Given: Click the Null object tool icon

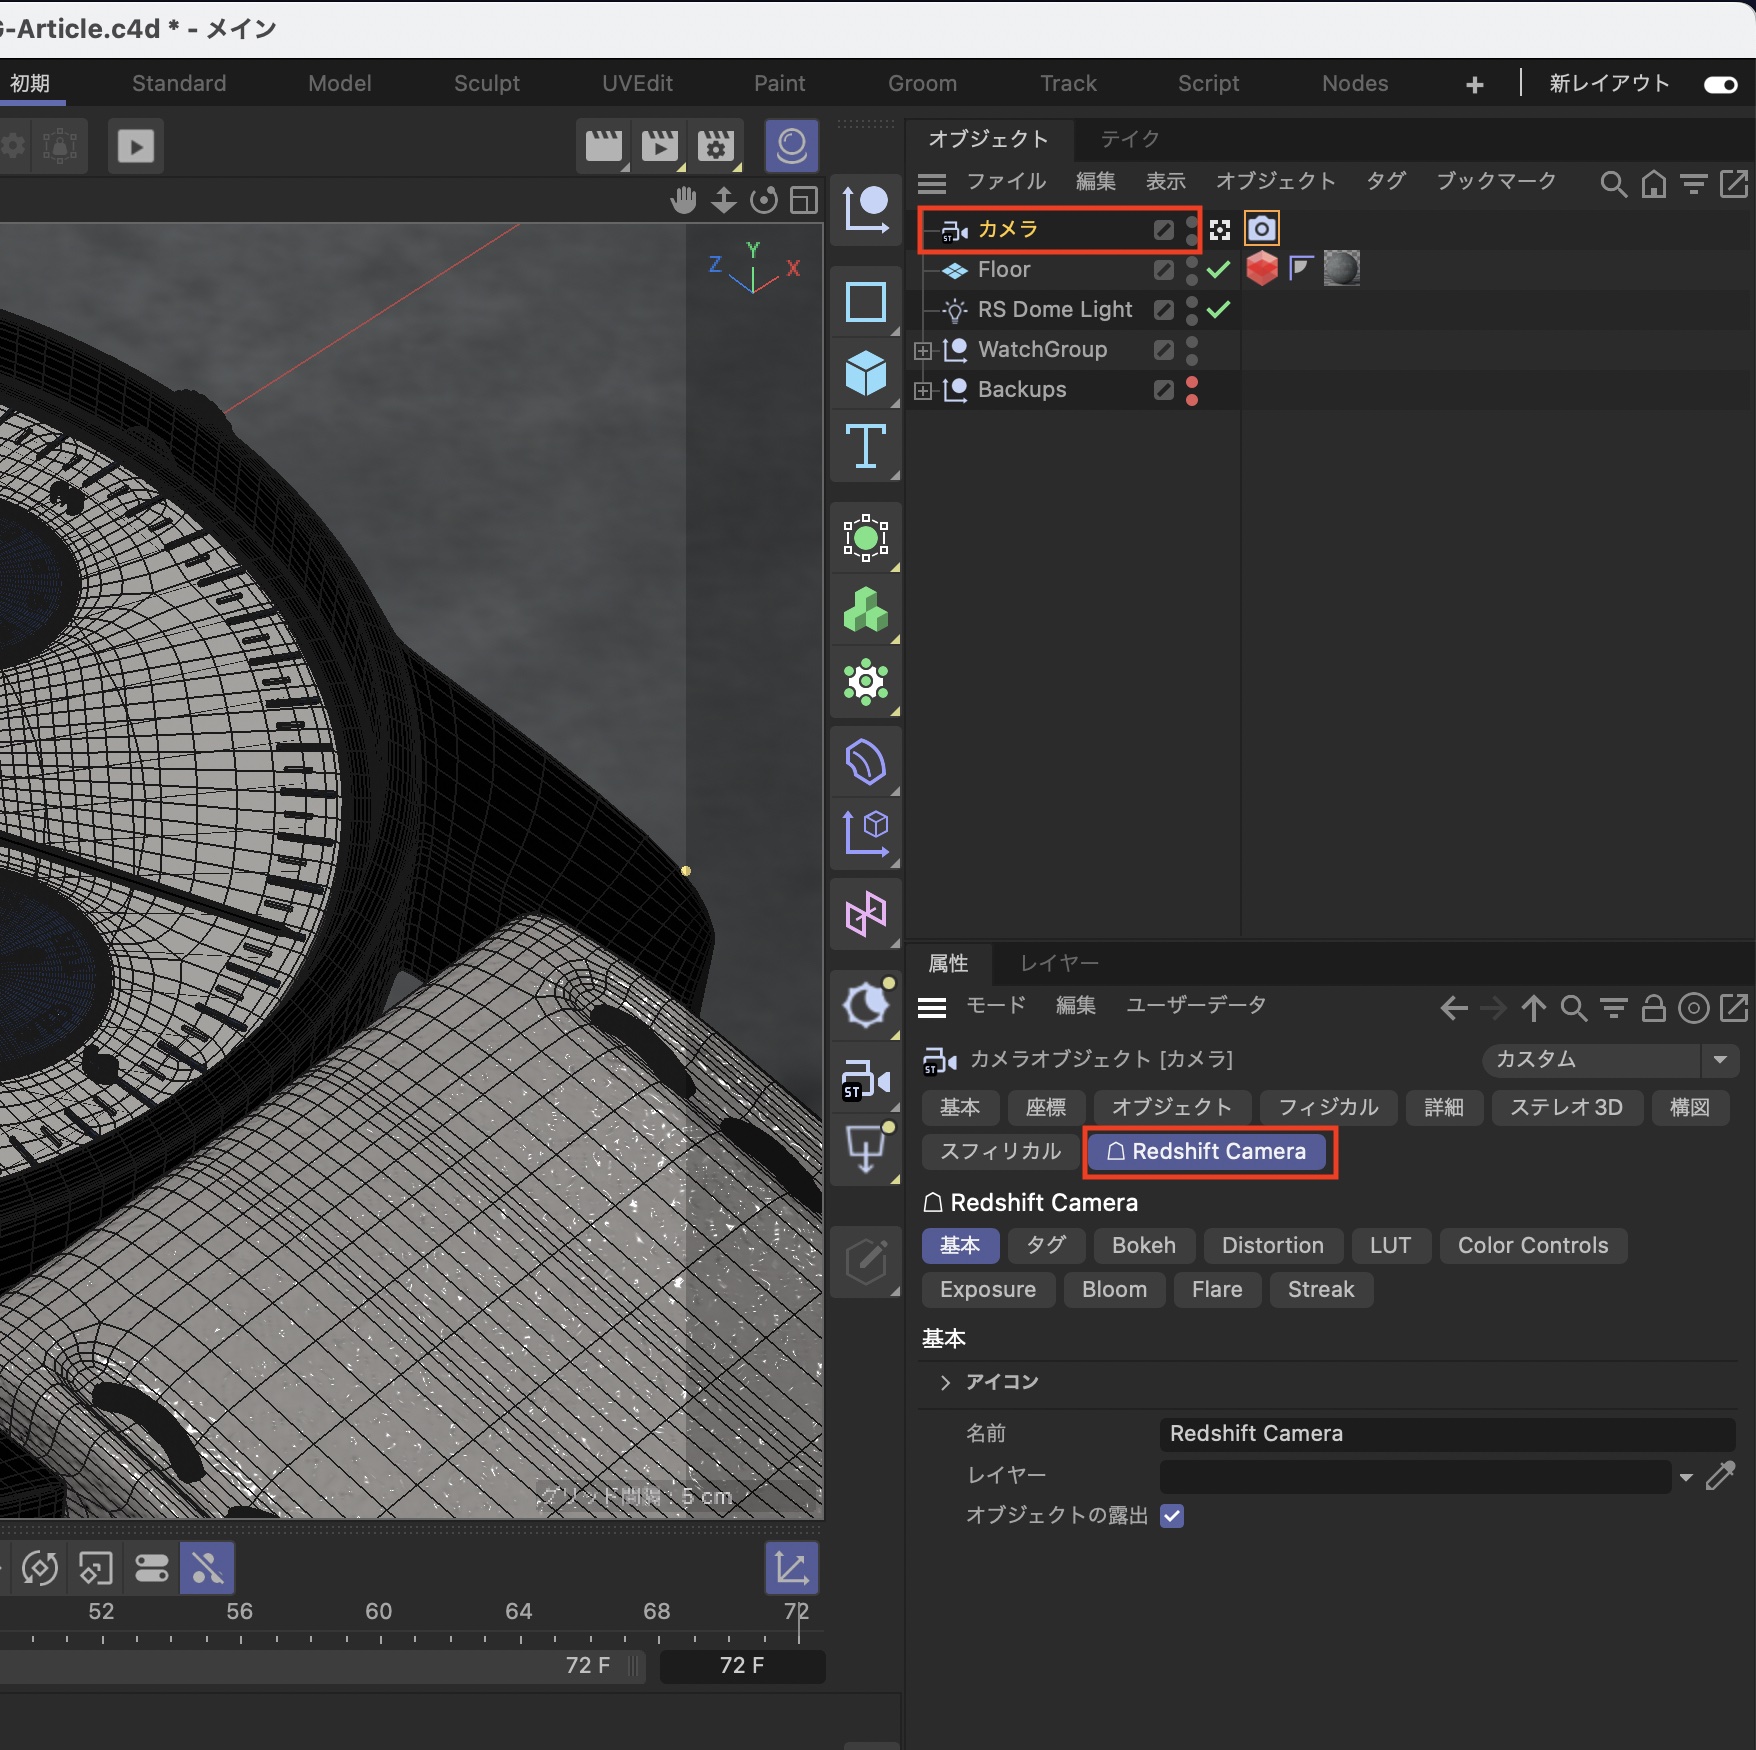Looking at the screenshot, I should click(865, 209).
